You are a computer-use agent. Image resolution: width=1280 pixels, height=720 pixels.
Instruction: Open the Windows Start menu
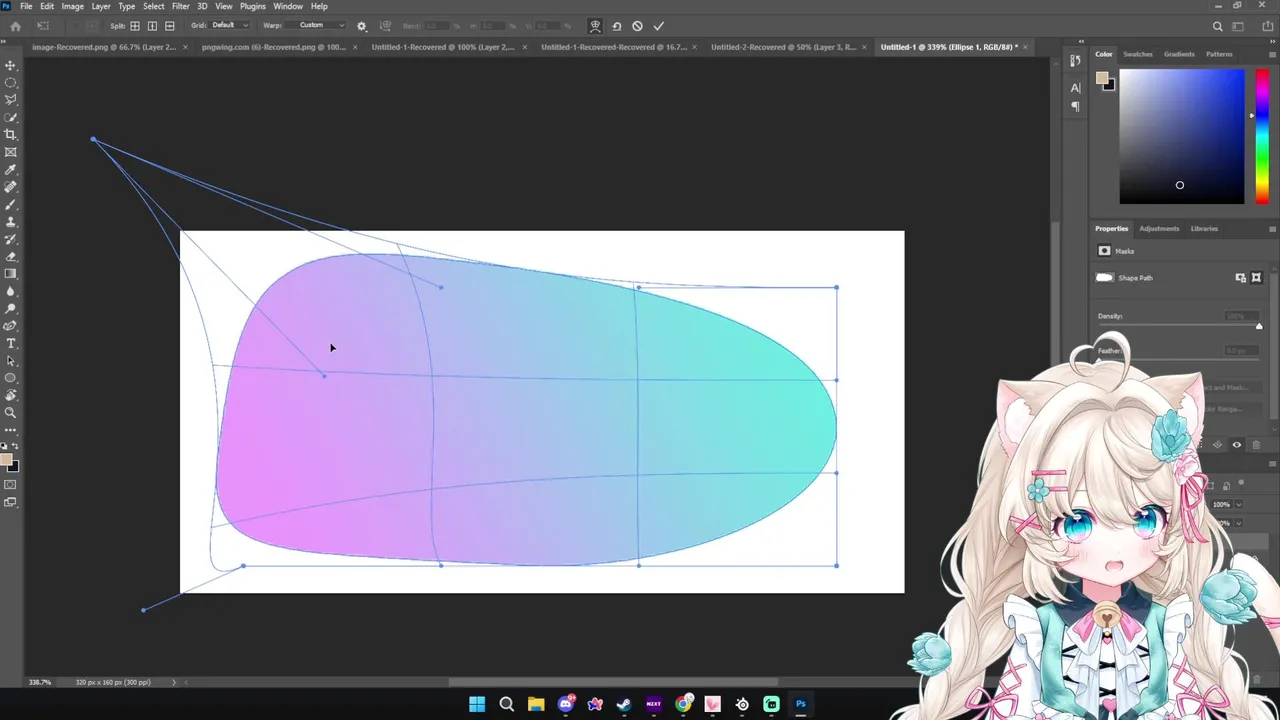(x=477, y=704)
